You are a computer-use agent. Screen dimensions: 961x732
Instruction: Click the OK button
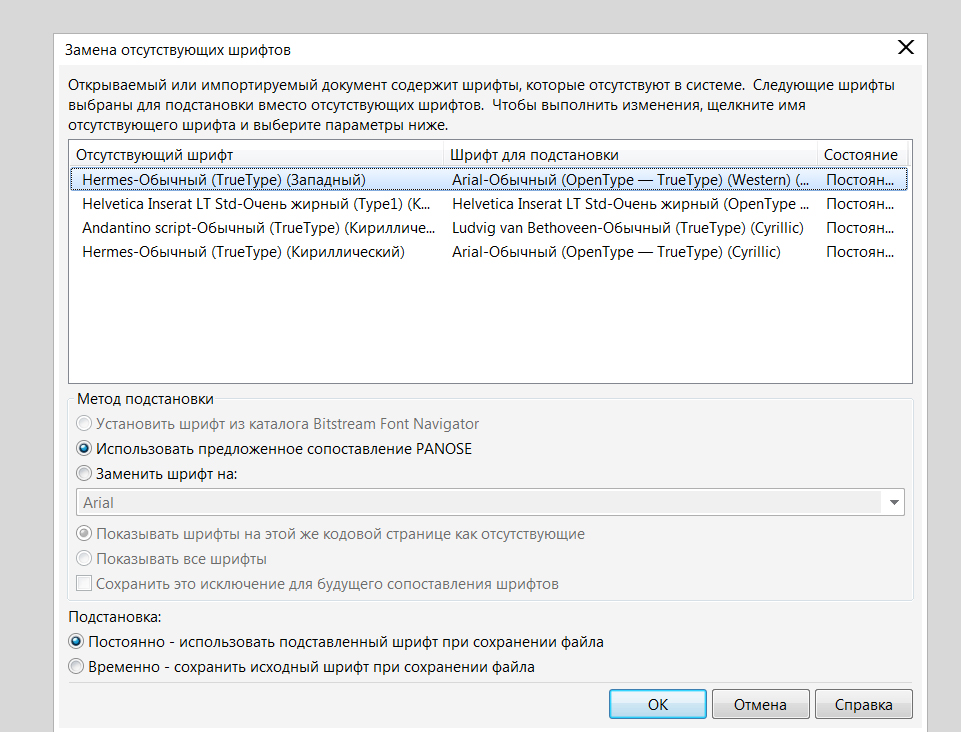pos(658,704)
